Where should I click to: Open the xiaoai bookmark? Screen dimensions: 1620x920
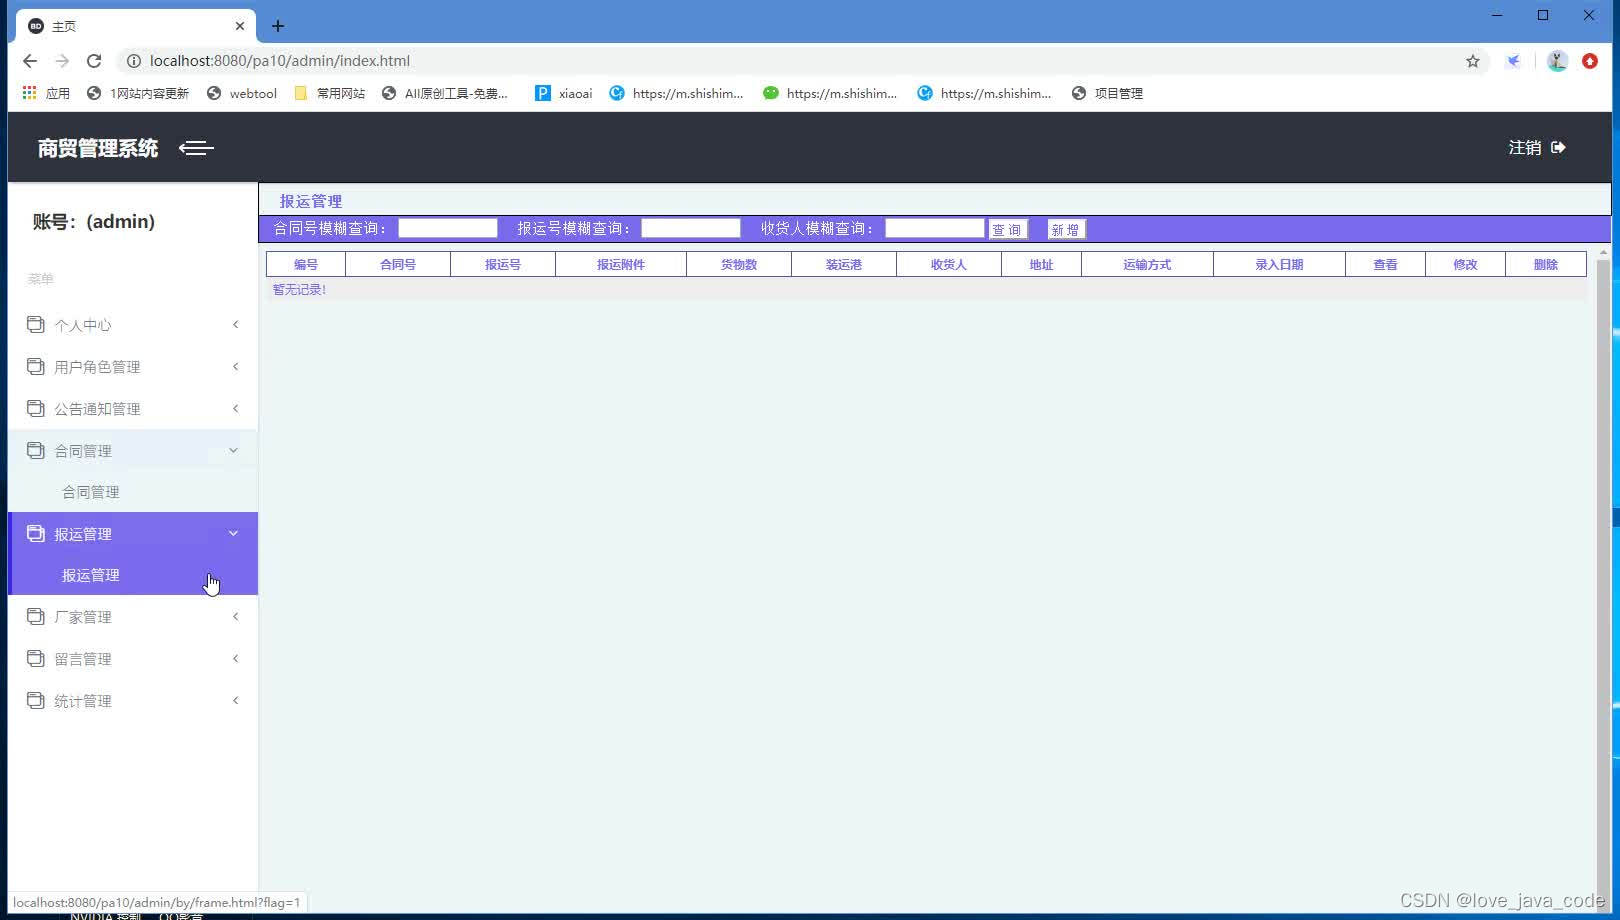click(x=564, y=93)
